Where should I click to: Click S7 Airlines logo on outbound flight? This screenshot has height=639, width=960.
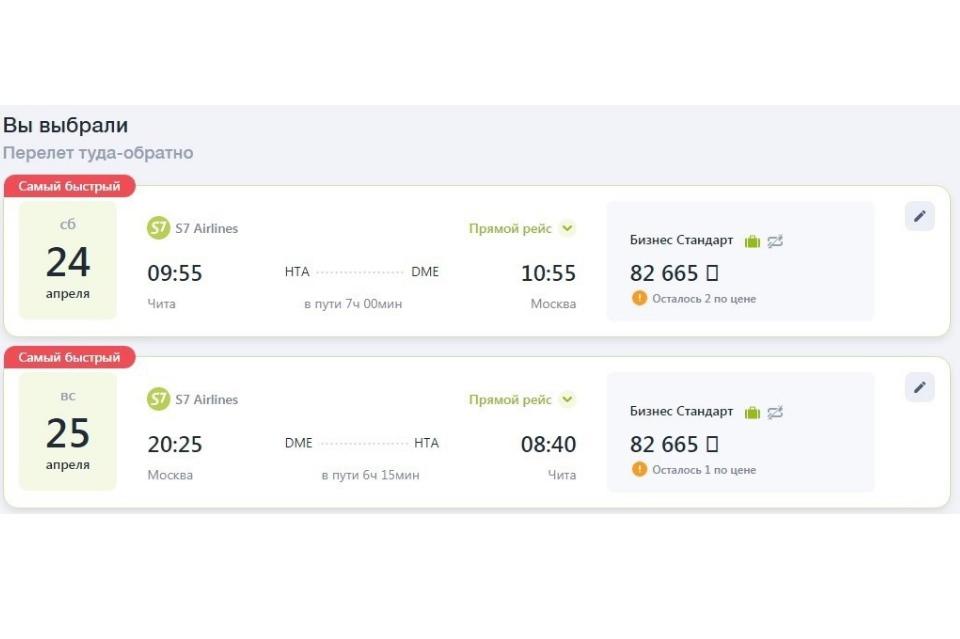coord(159,228)
